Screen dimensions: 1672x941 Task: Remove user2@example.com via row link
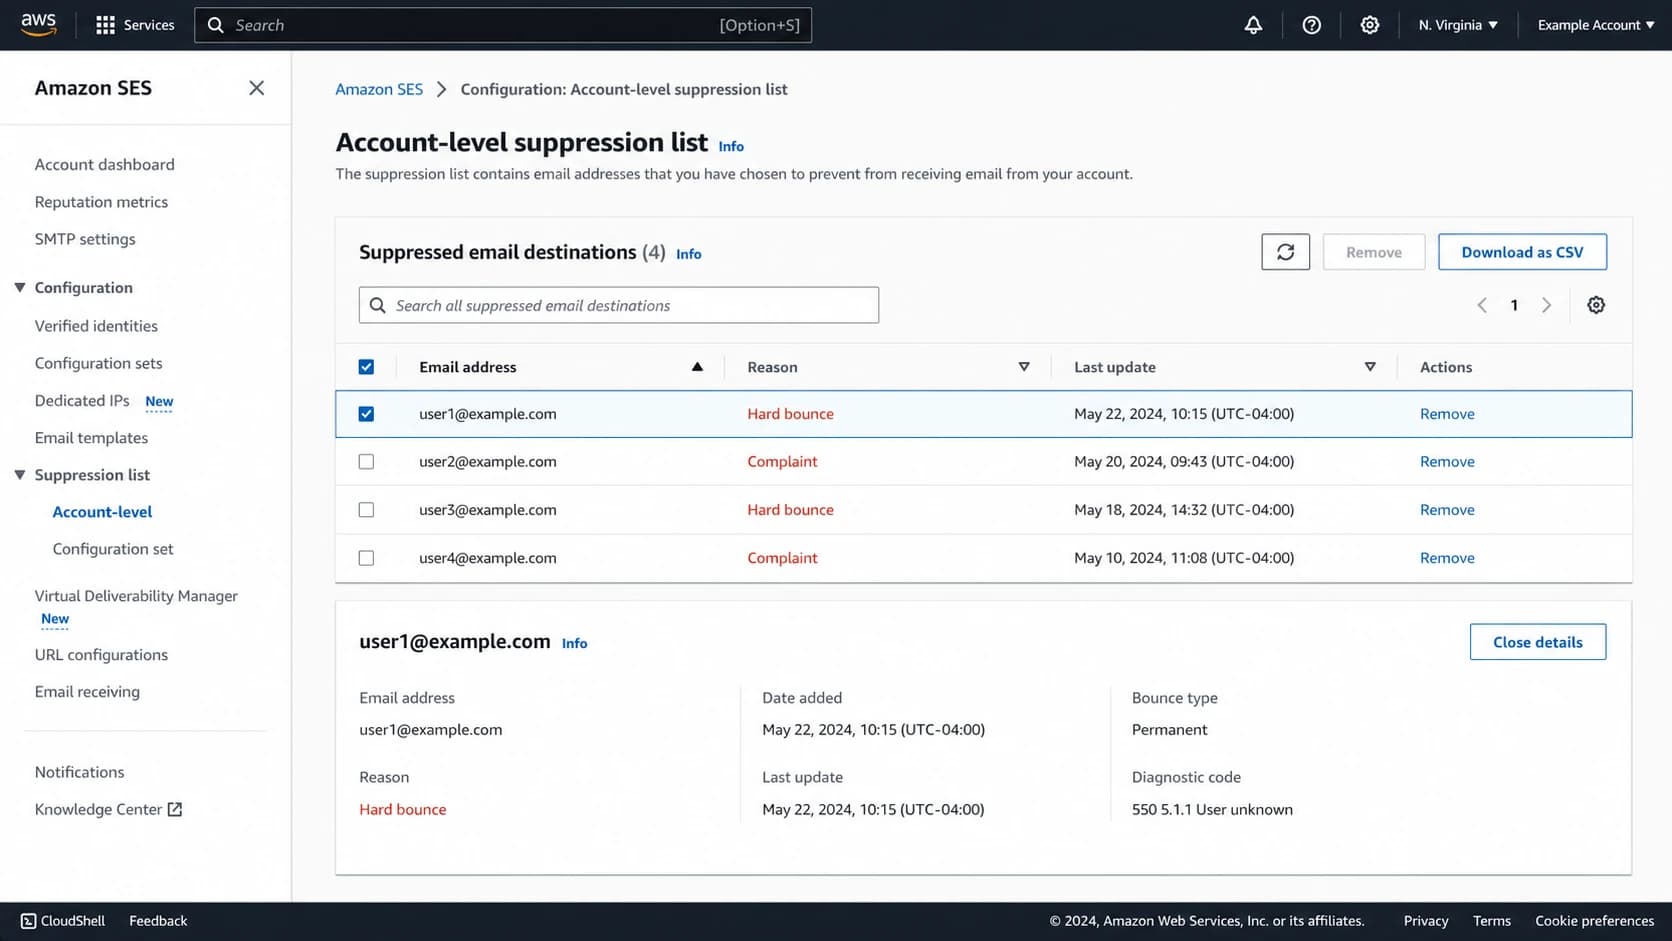pyautogui.click(x=1447, y=462)
